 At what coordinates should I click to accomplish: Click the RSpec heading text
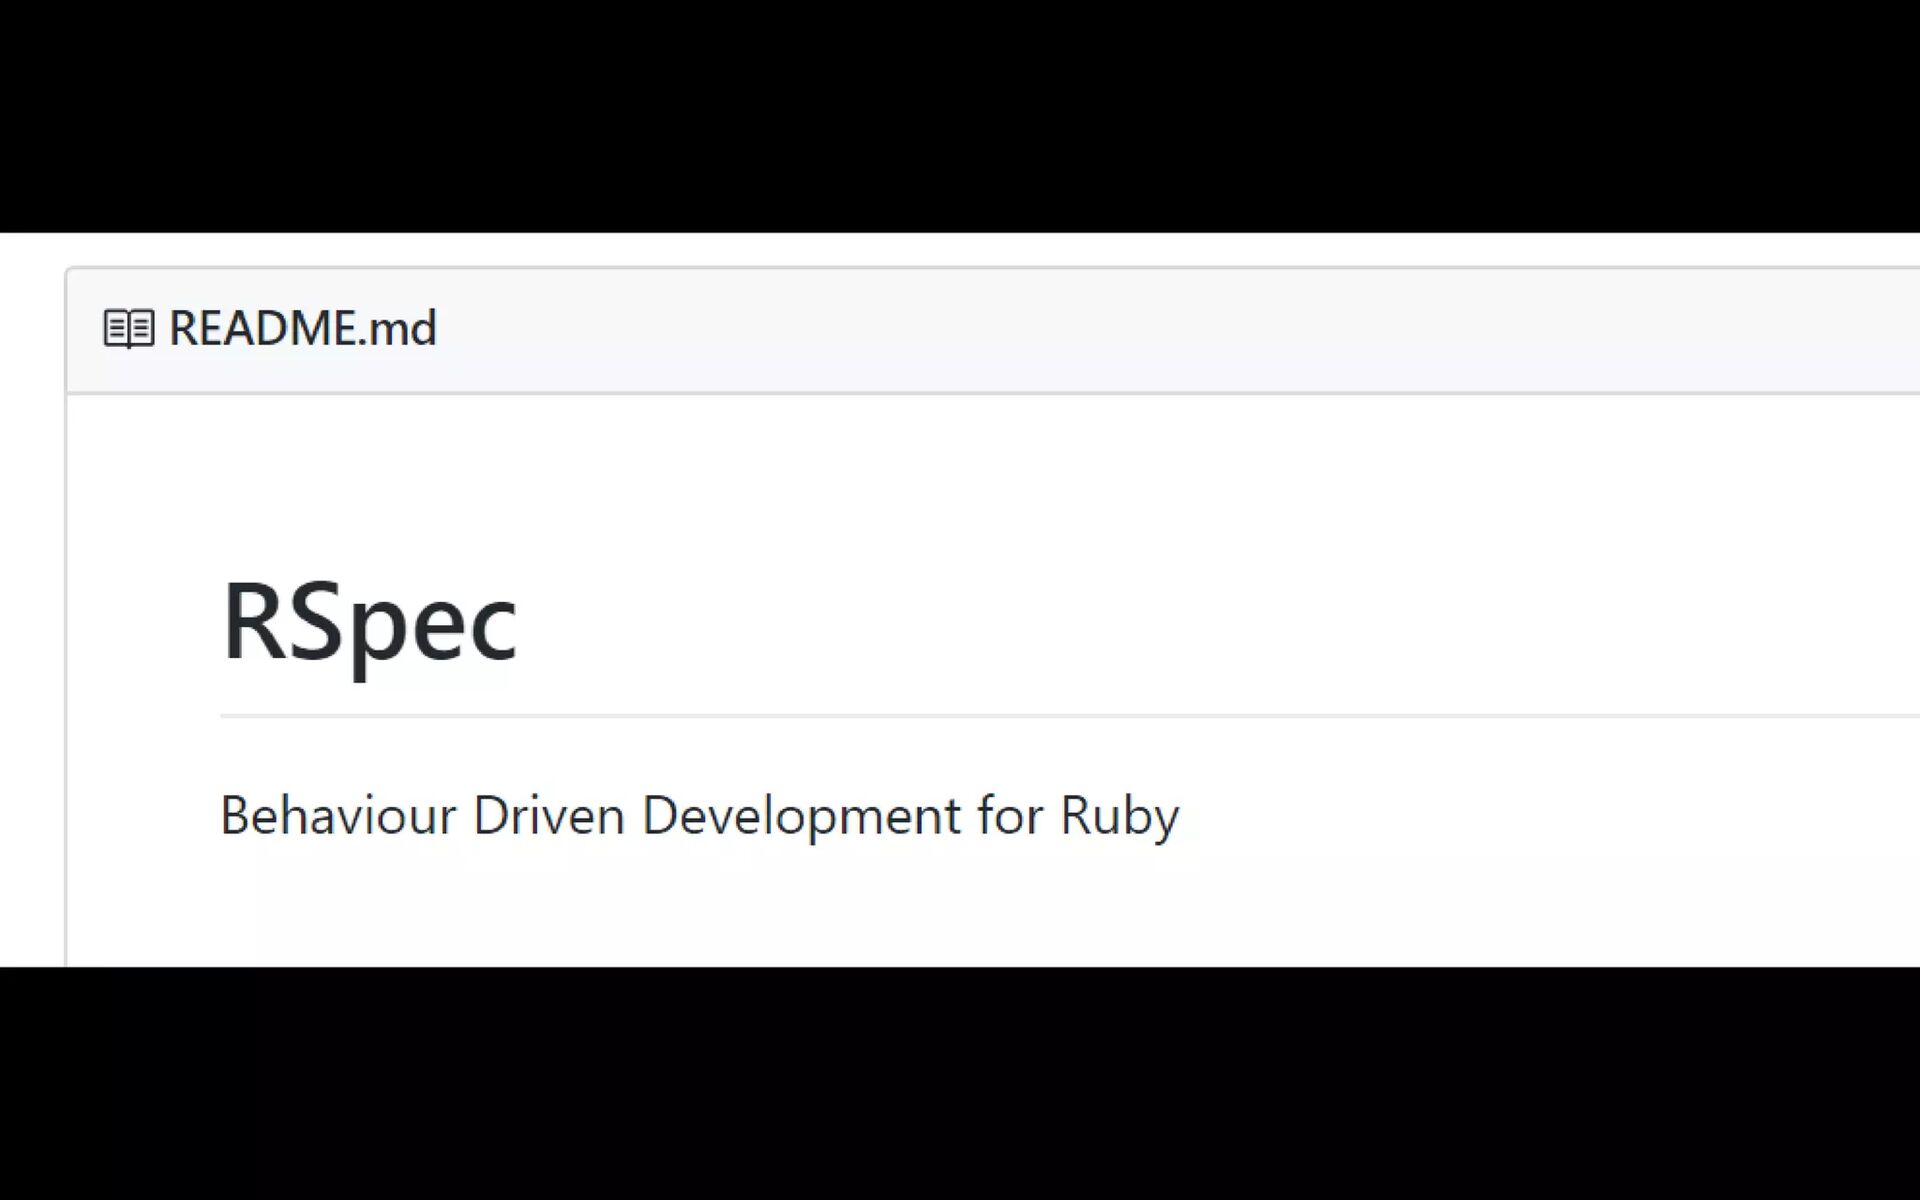click(368, 622)
